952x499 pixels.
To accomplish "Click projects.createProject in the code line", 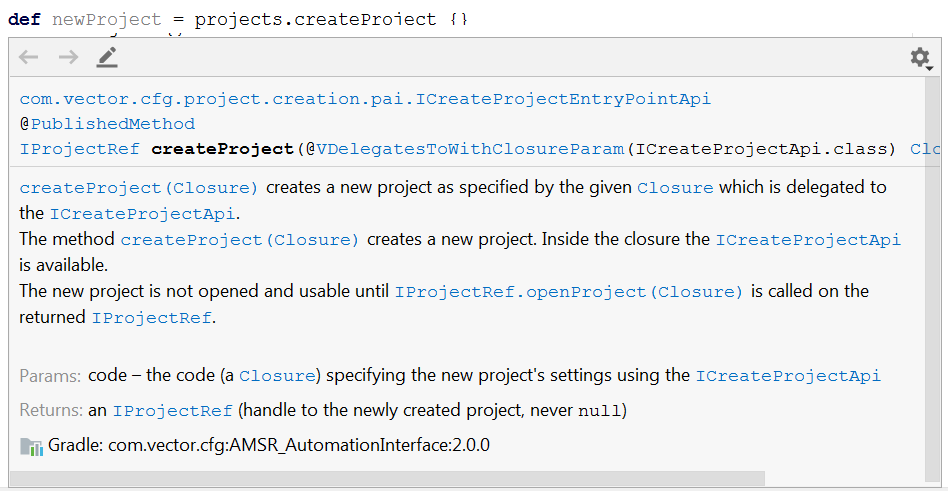I will 315,19.
